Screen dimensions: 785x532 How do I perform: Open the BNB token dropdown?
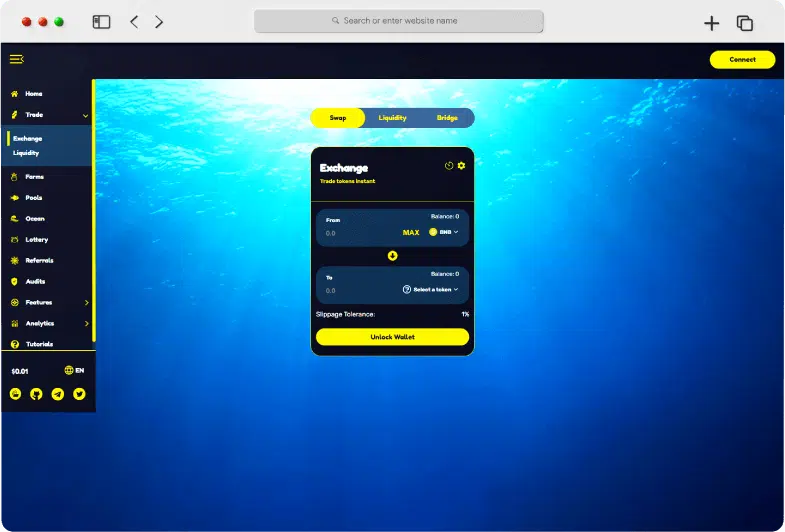pyautogui.click(x=444, y=232)
